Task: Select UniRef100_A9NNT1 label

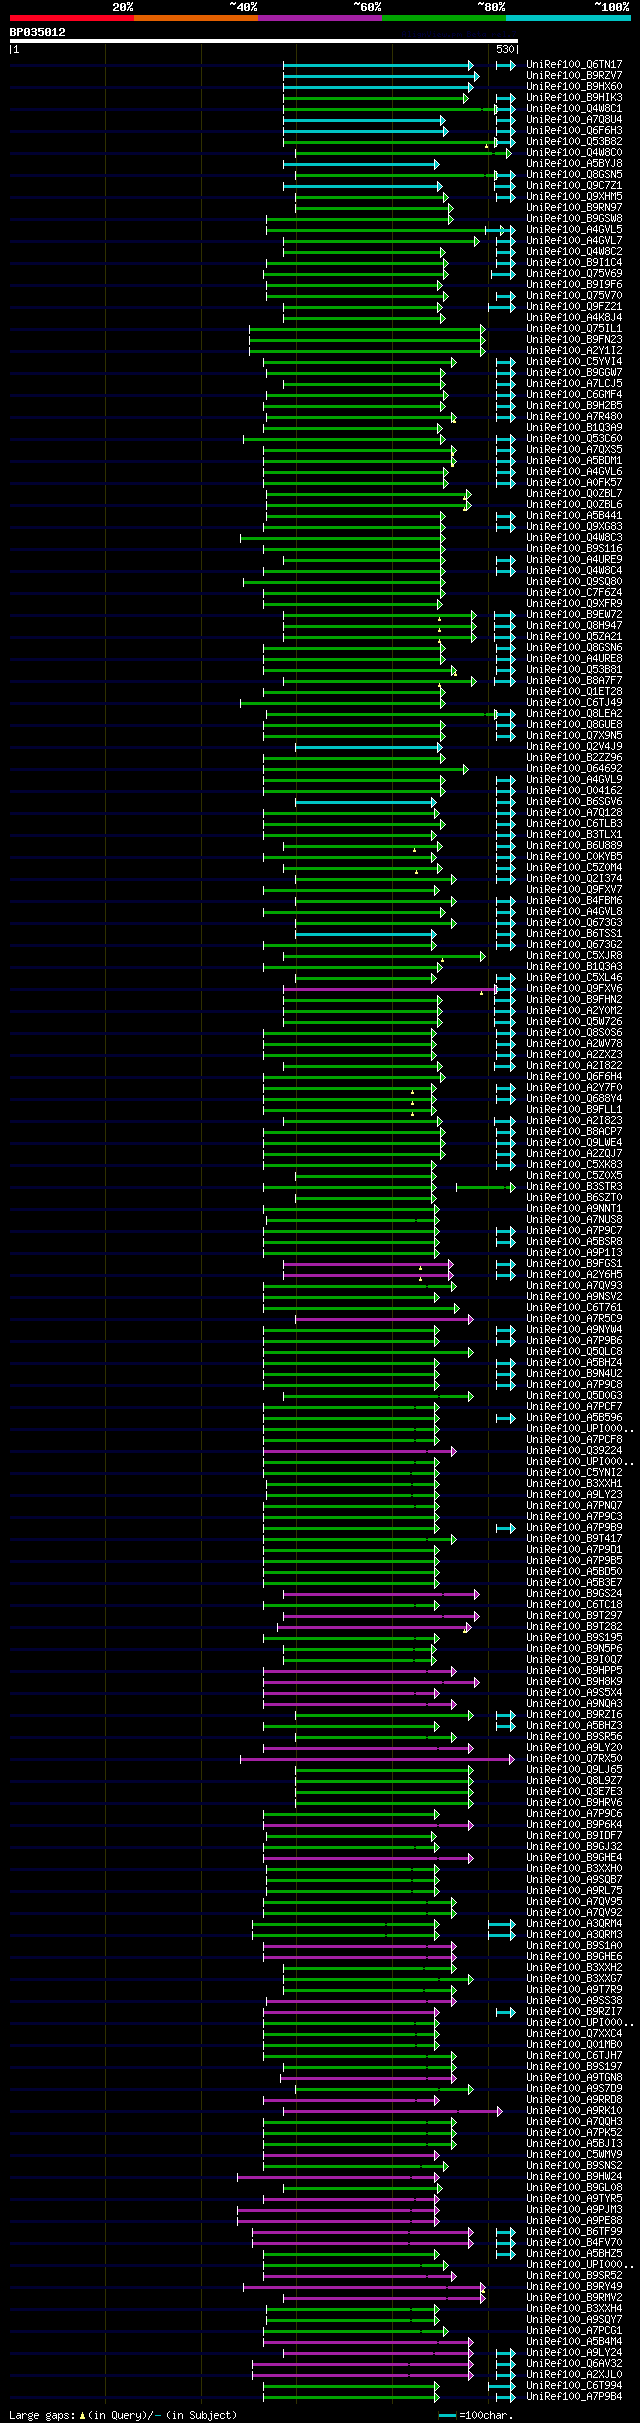Action: tap(574, 1209)
